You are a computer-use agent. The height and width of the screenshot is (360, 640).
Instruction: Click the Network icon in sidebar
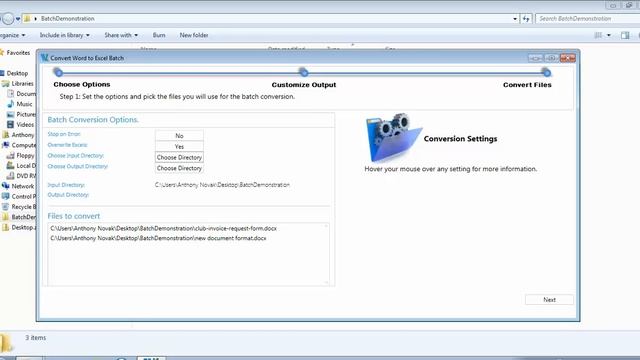click(5, 186)
